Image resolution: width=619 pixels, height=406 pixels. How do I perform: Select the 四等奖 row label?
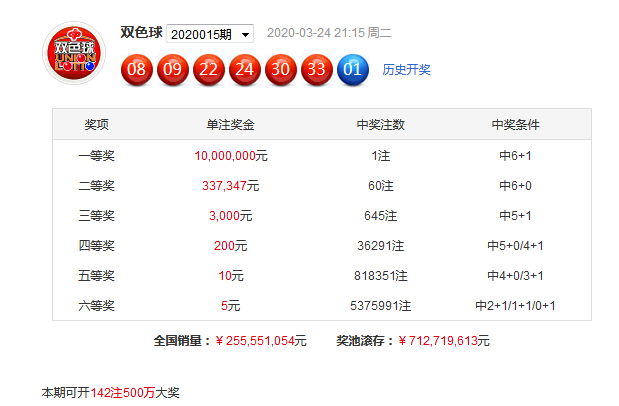[x=96, y=246]
